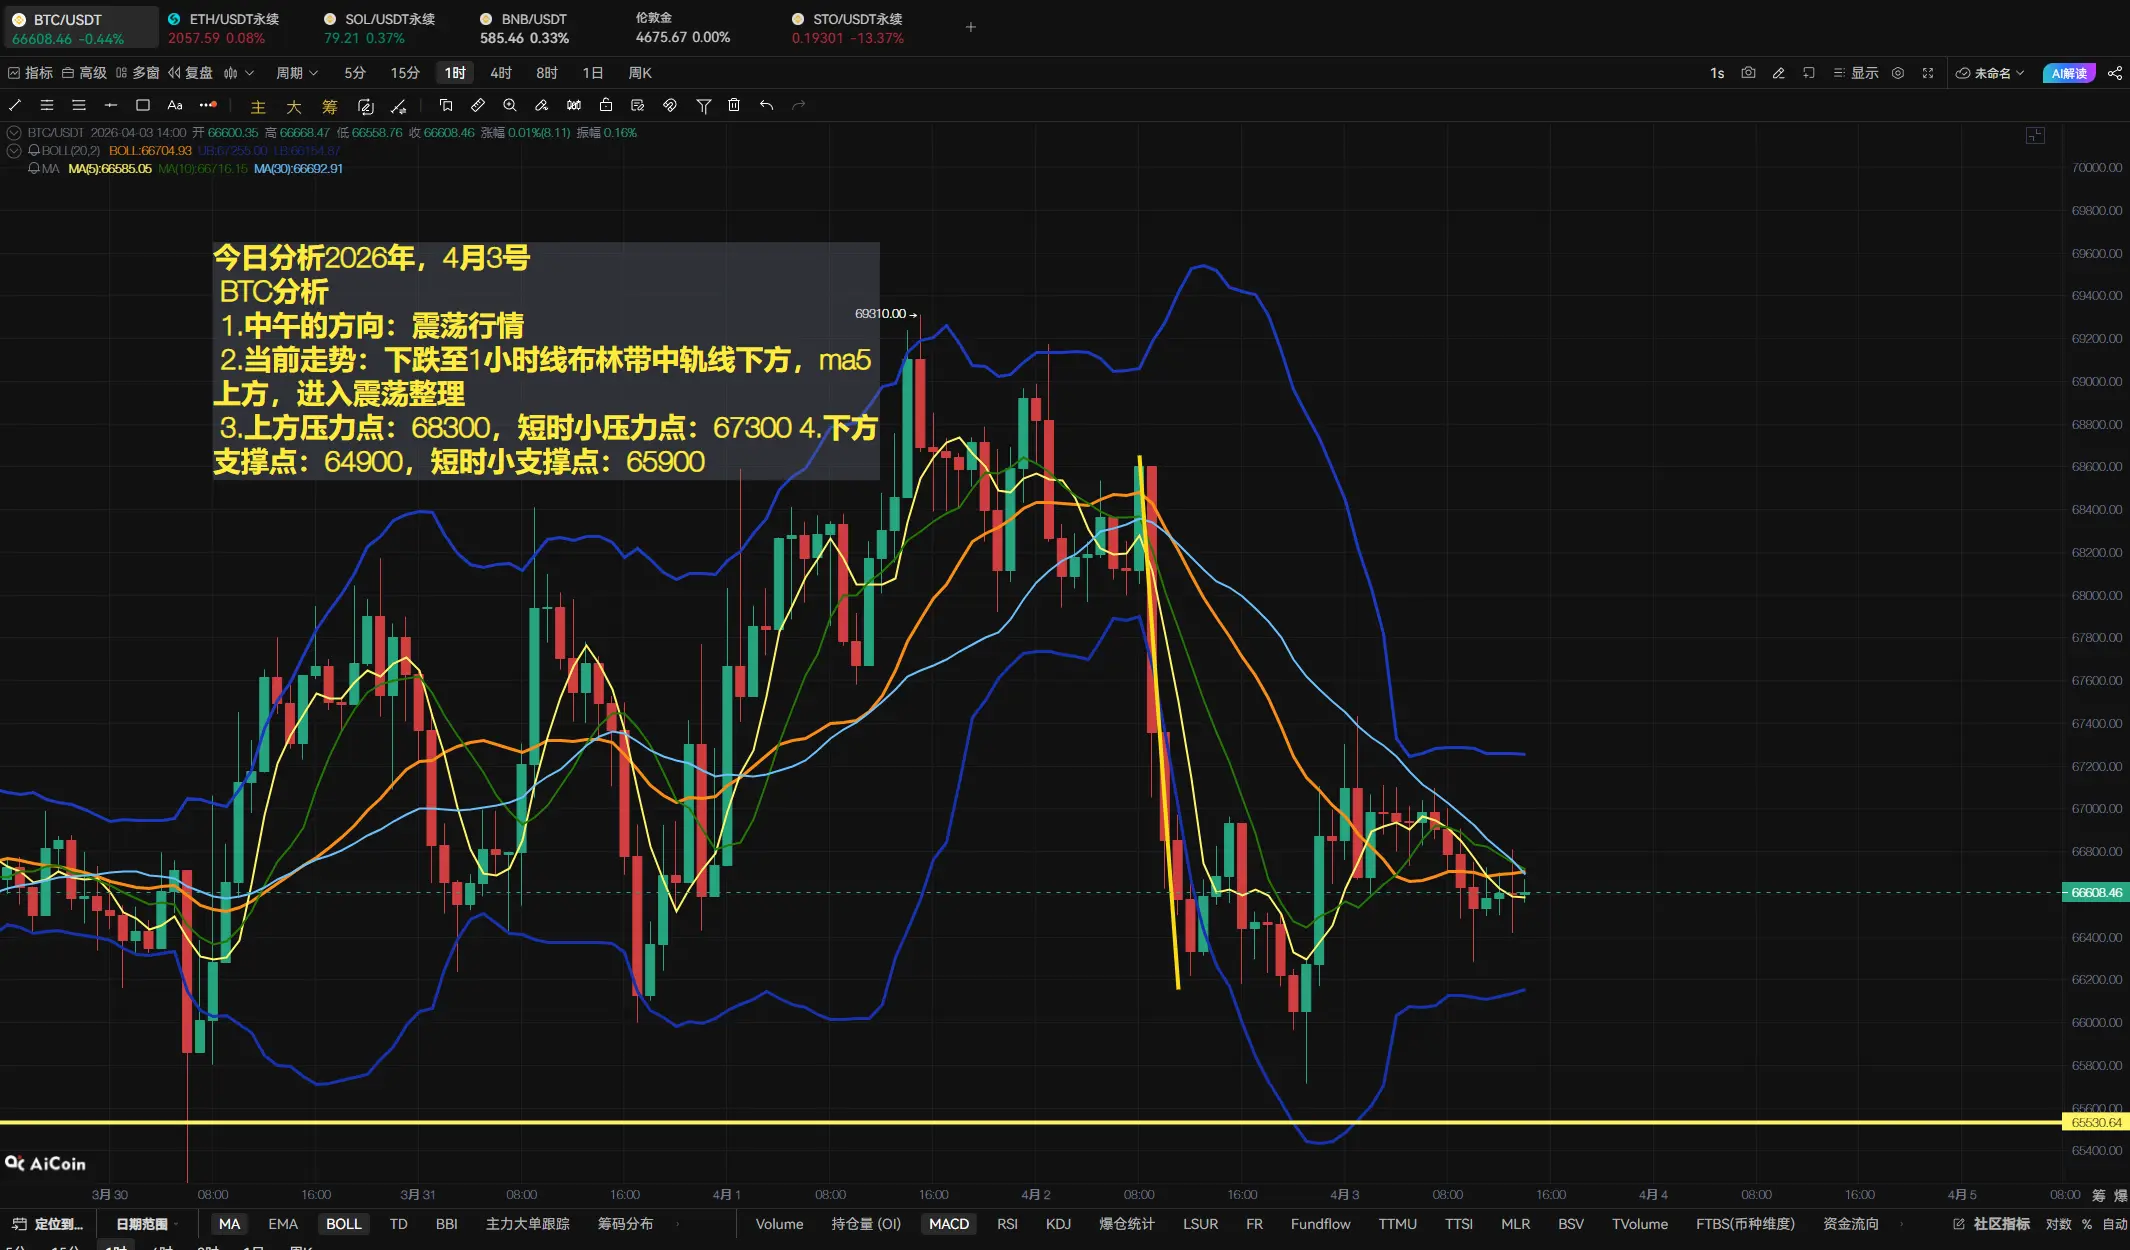Click the 日期范围 button
The width and height of the screenshot is (2130, 1250).
click(142, 1224)
